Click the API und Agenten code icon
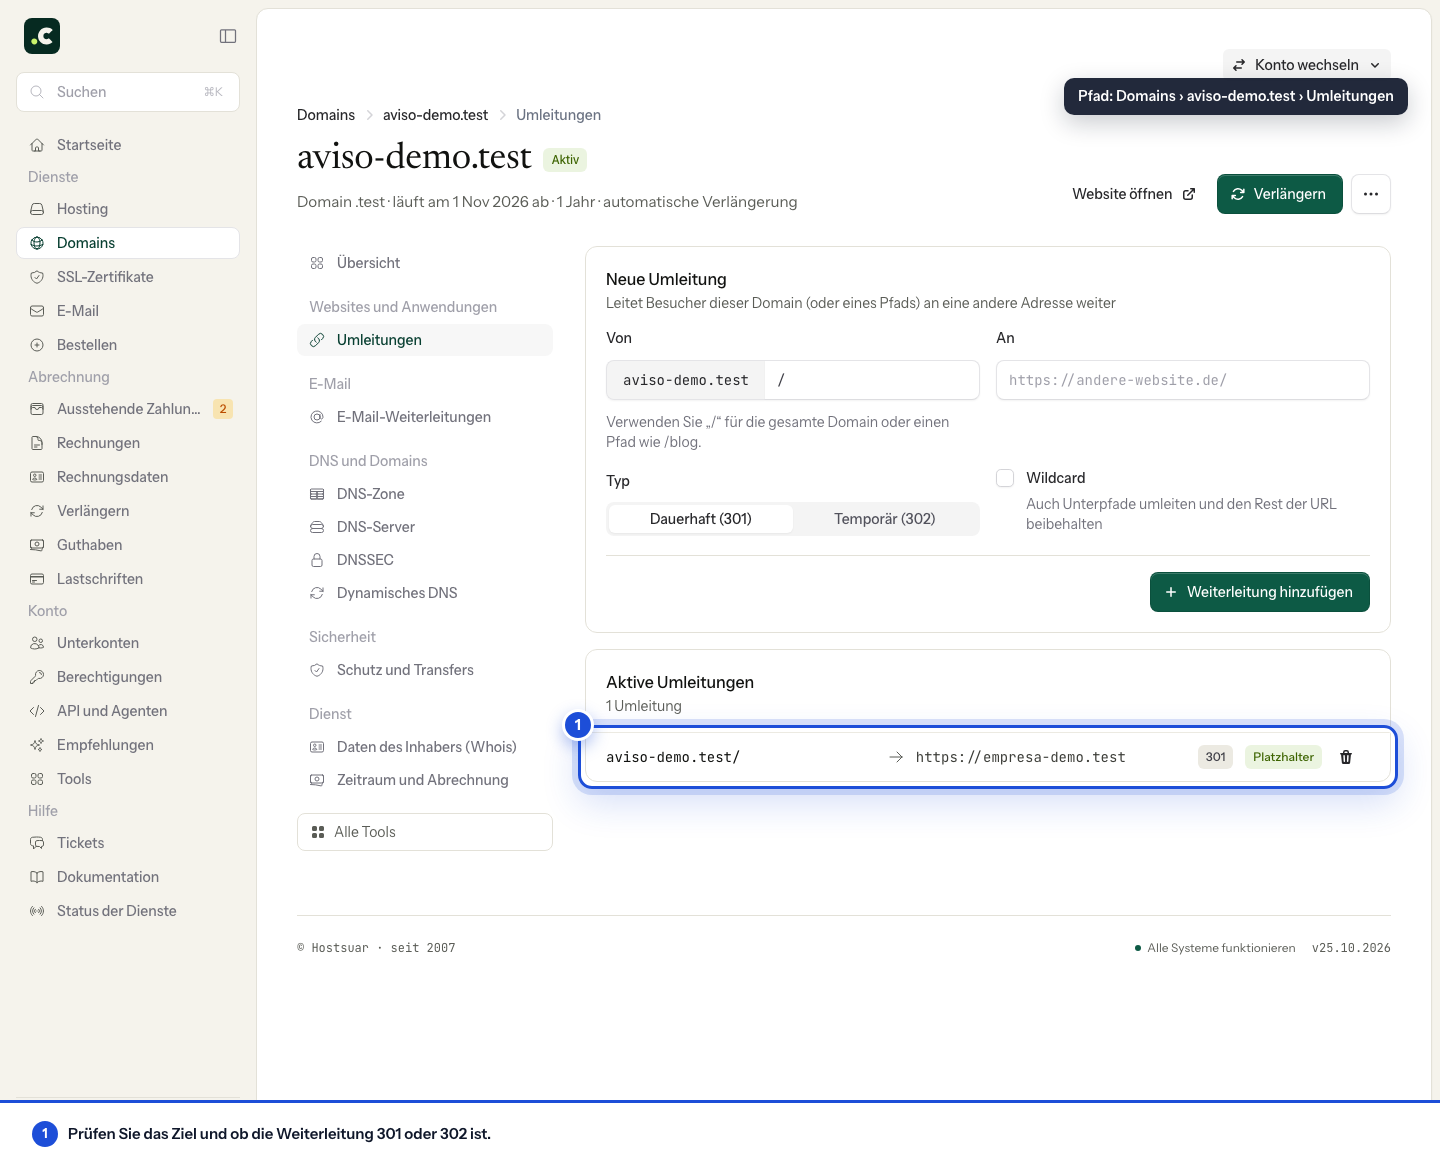The image size is (1440, 1164). (37, 711)
